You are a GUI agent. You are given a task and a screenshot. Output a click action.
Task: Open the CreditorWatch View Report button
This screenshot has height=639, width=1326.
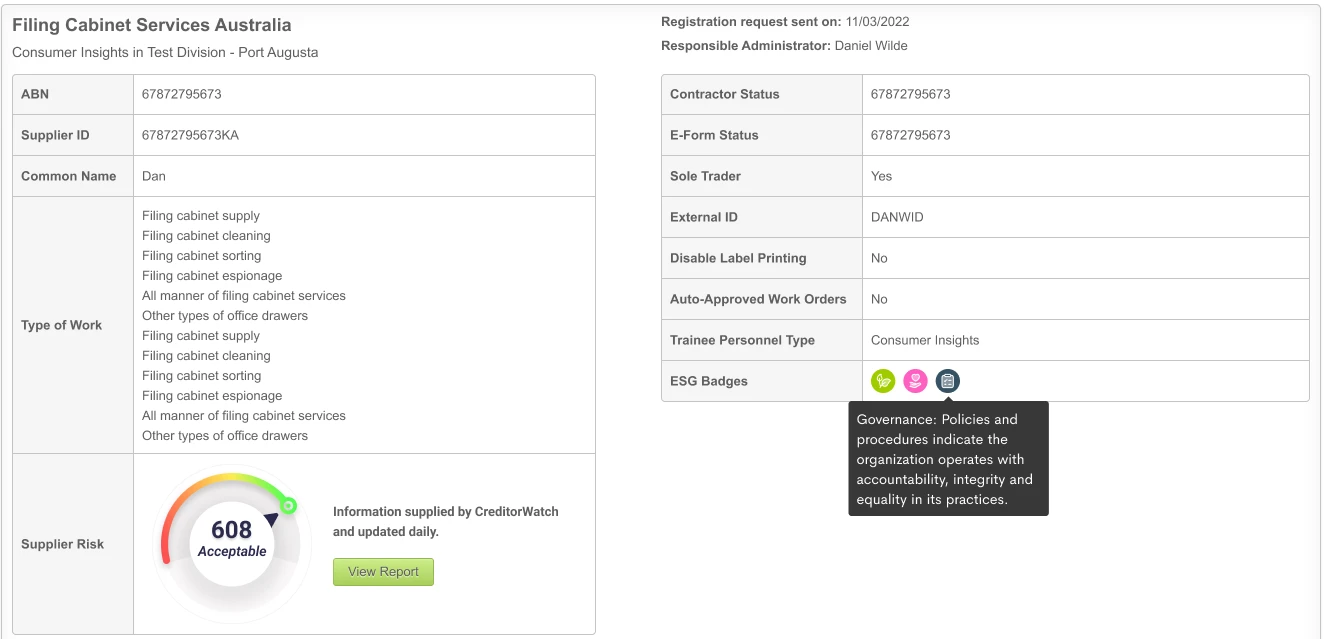tap(383, 572)
